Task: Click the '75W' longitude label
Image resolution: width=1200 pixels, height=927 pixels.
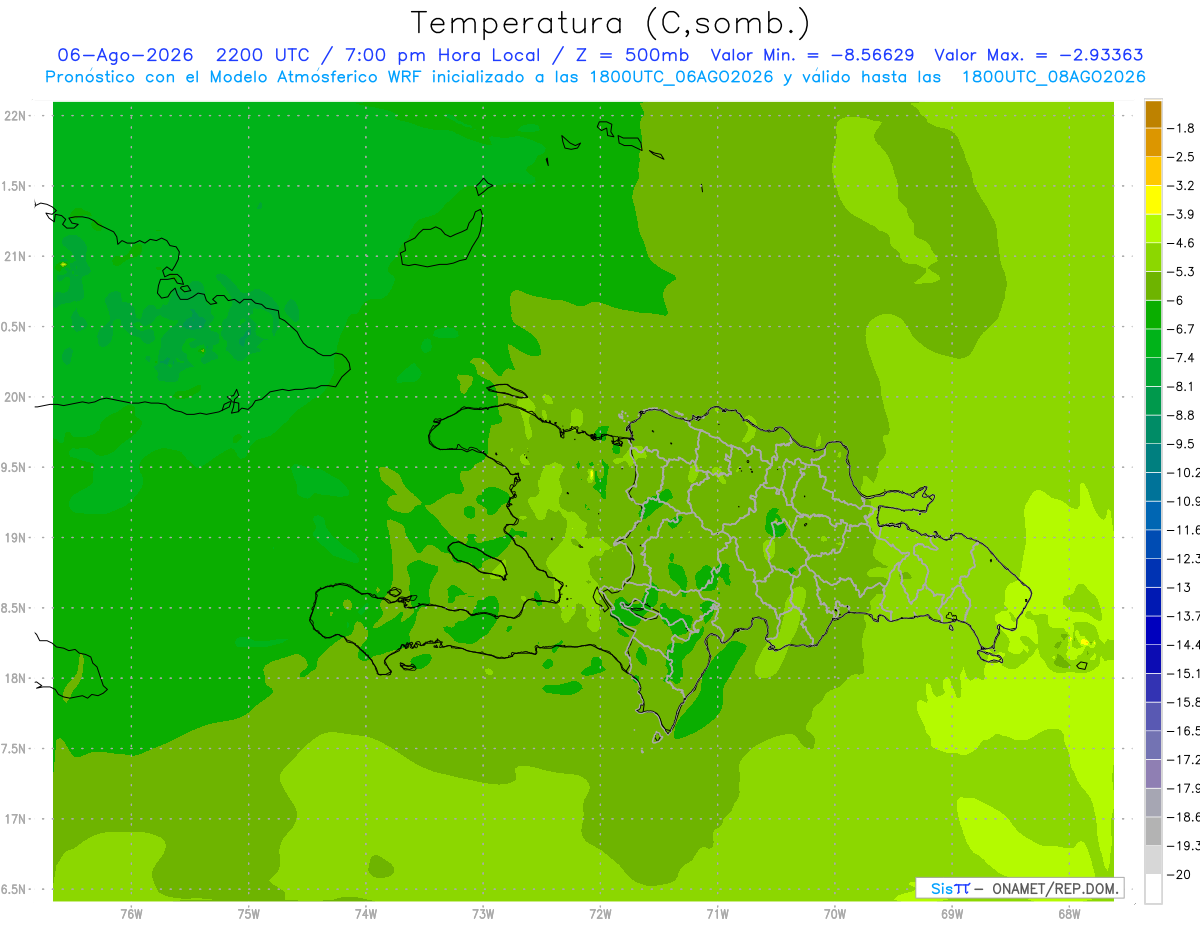Action: 249,914
